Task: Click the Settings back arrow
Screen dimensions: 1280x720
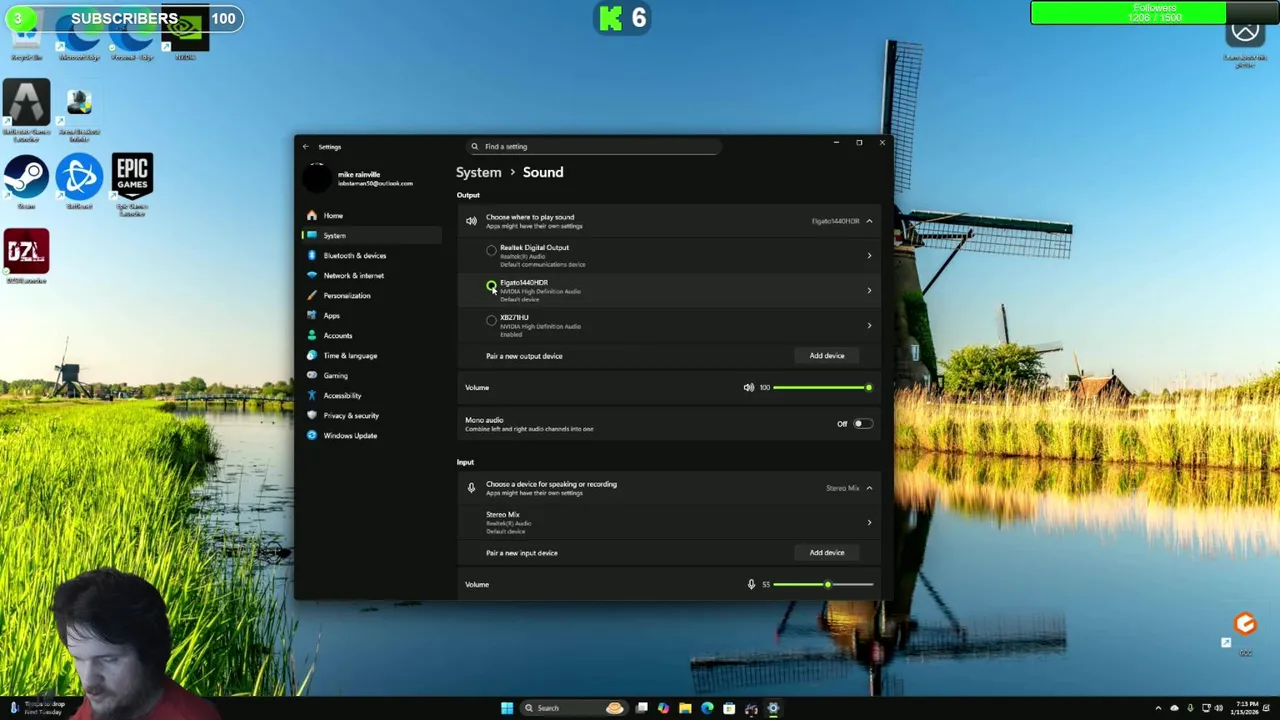Action: pos(306,147)
